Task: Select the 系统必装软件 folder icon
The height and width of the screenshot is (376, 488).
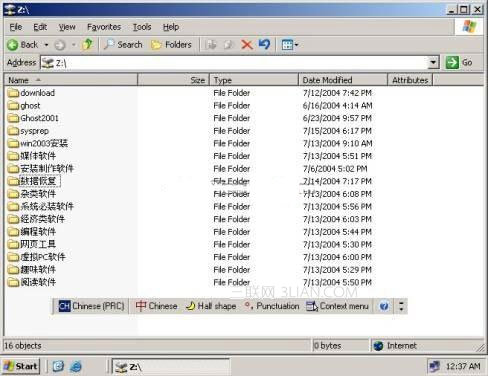Action: 13,207
